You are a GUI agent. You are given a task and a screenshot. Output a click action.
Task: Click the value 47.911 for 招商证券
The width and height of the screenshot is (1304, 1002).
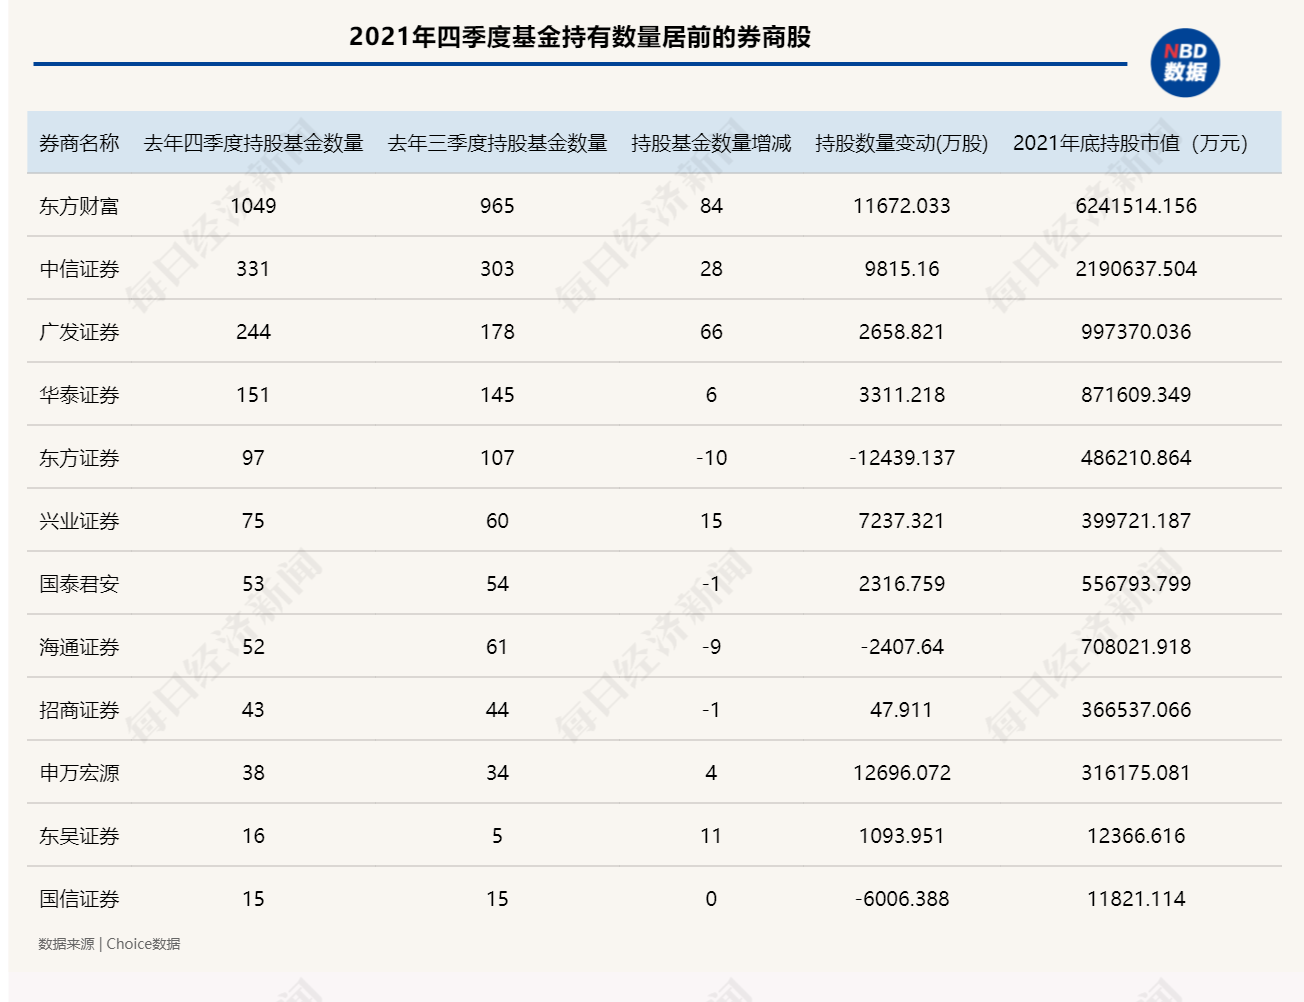click(x=901, y=710)
